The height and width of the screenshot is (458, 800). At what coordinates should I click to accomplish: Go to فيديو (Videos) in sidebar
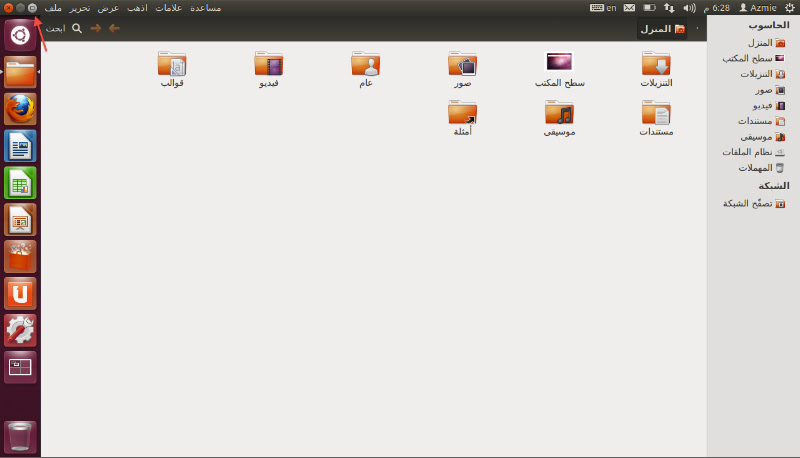[768, 105]
